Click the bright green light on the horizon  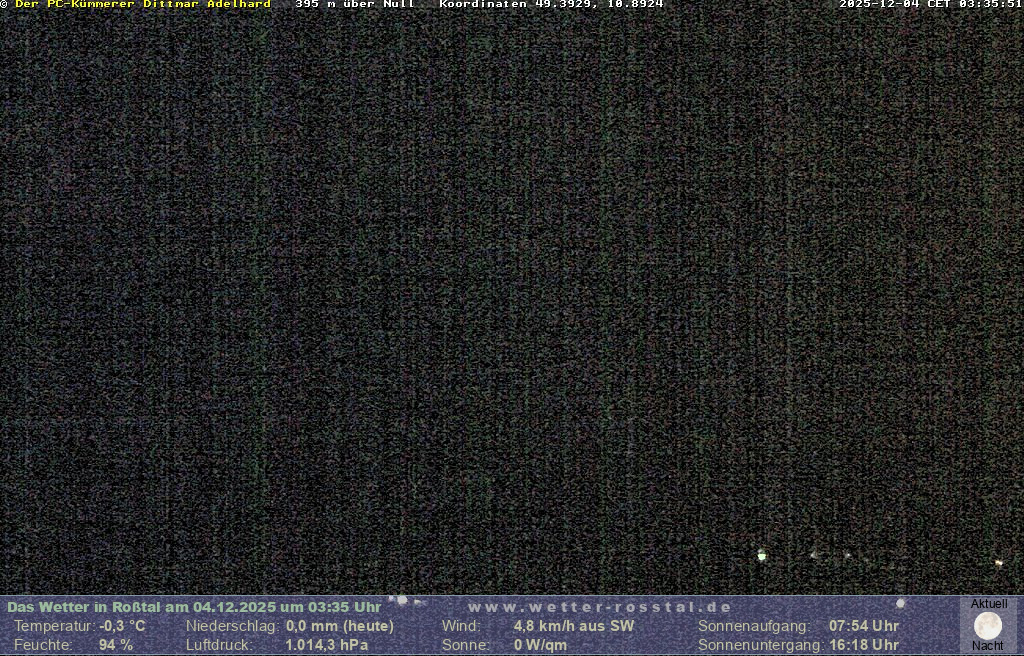pos(762,555)
